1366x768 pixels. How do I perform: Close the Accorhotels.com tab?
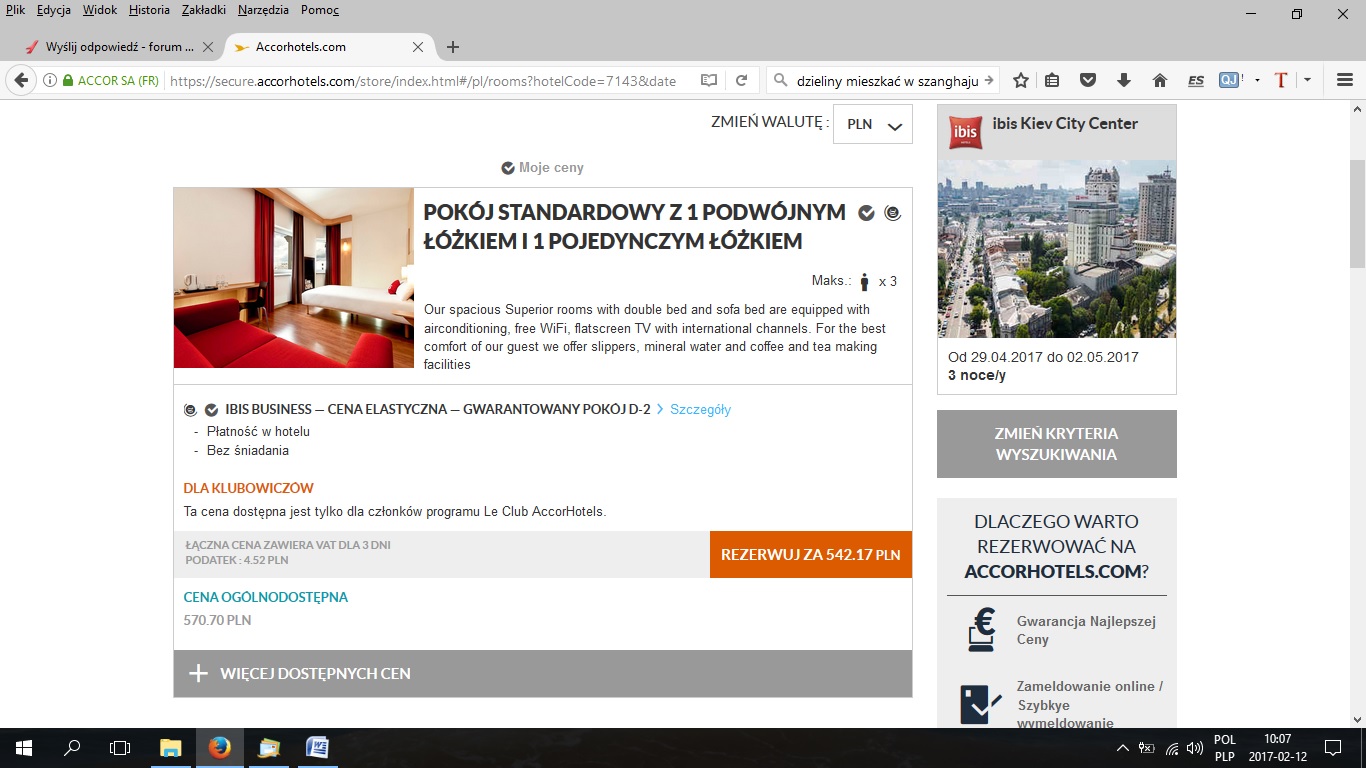point(418,47)
